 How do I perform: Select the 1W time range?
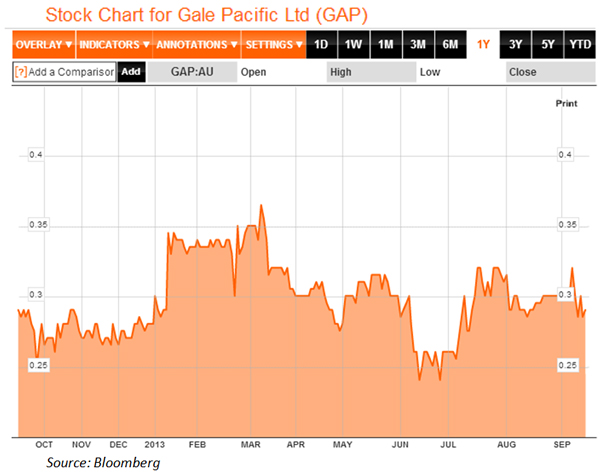[x=353, y=45]
